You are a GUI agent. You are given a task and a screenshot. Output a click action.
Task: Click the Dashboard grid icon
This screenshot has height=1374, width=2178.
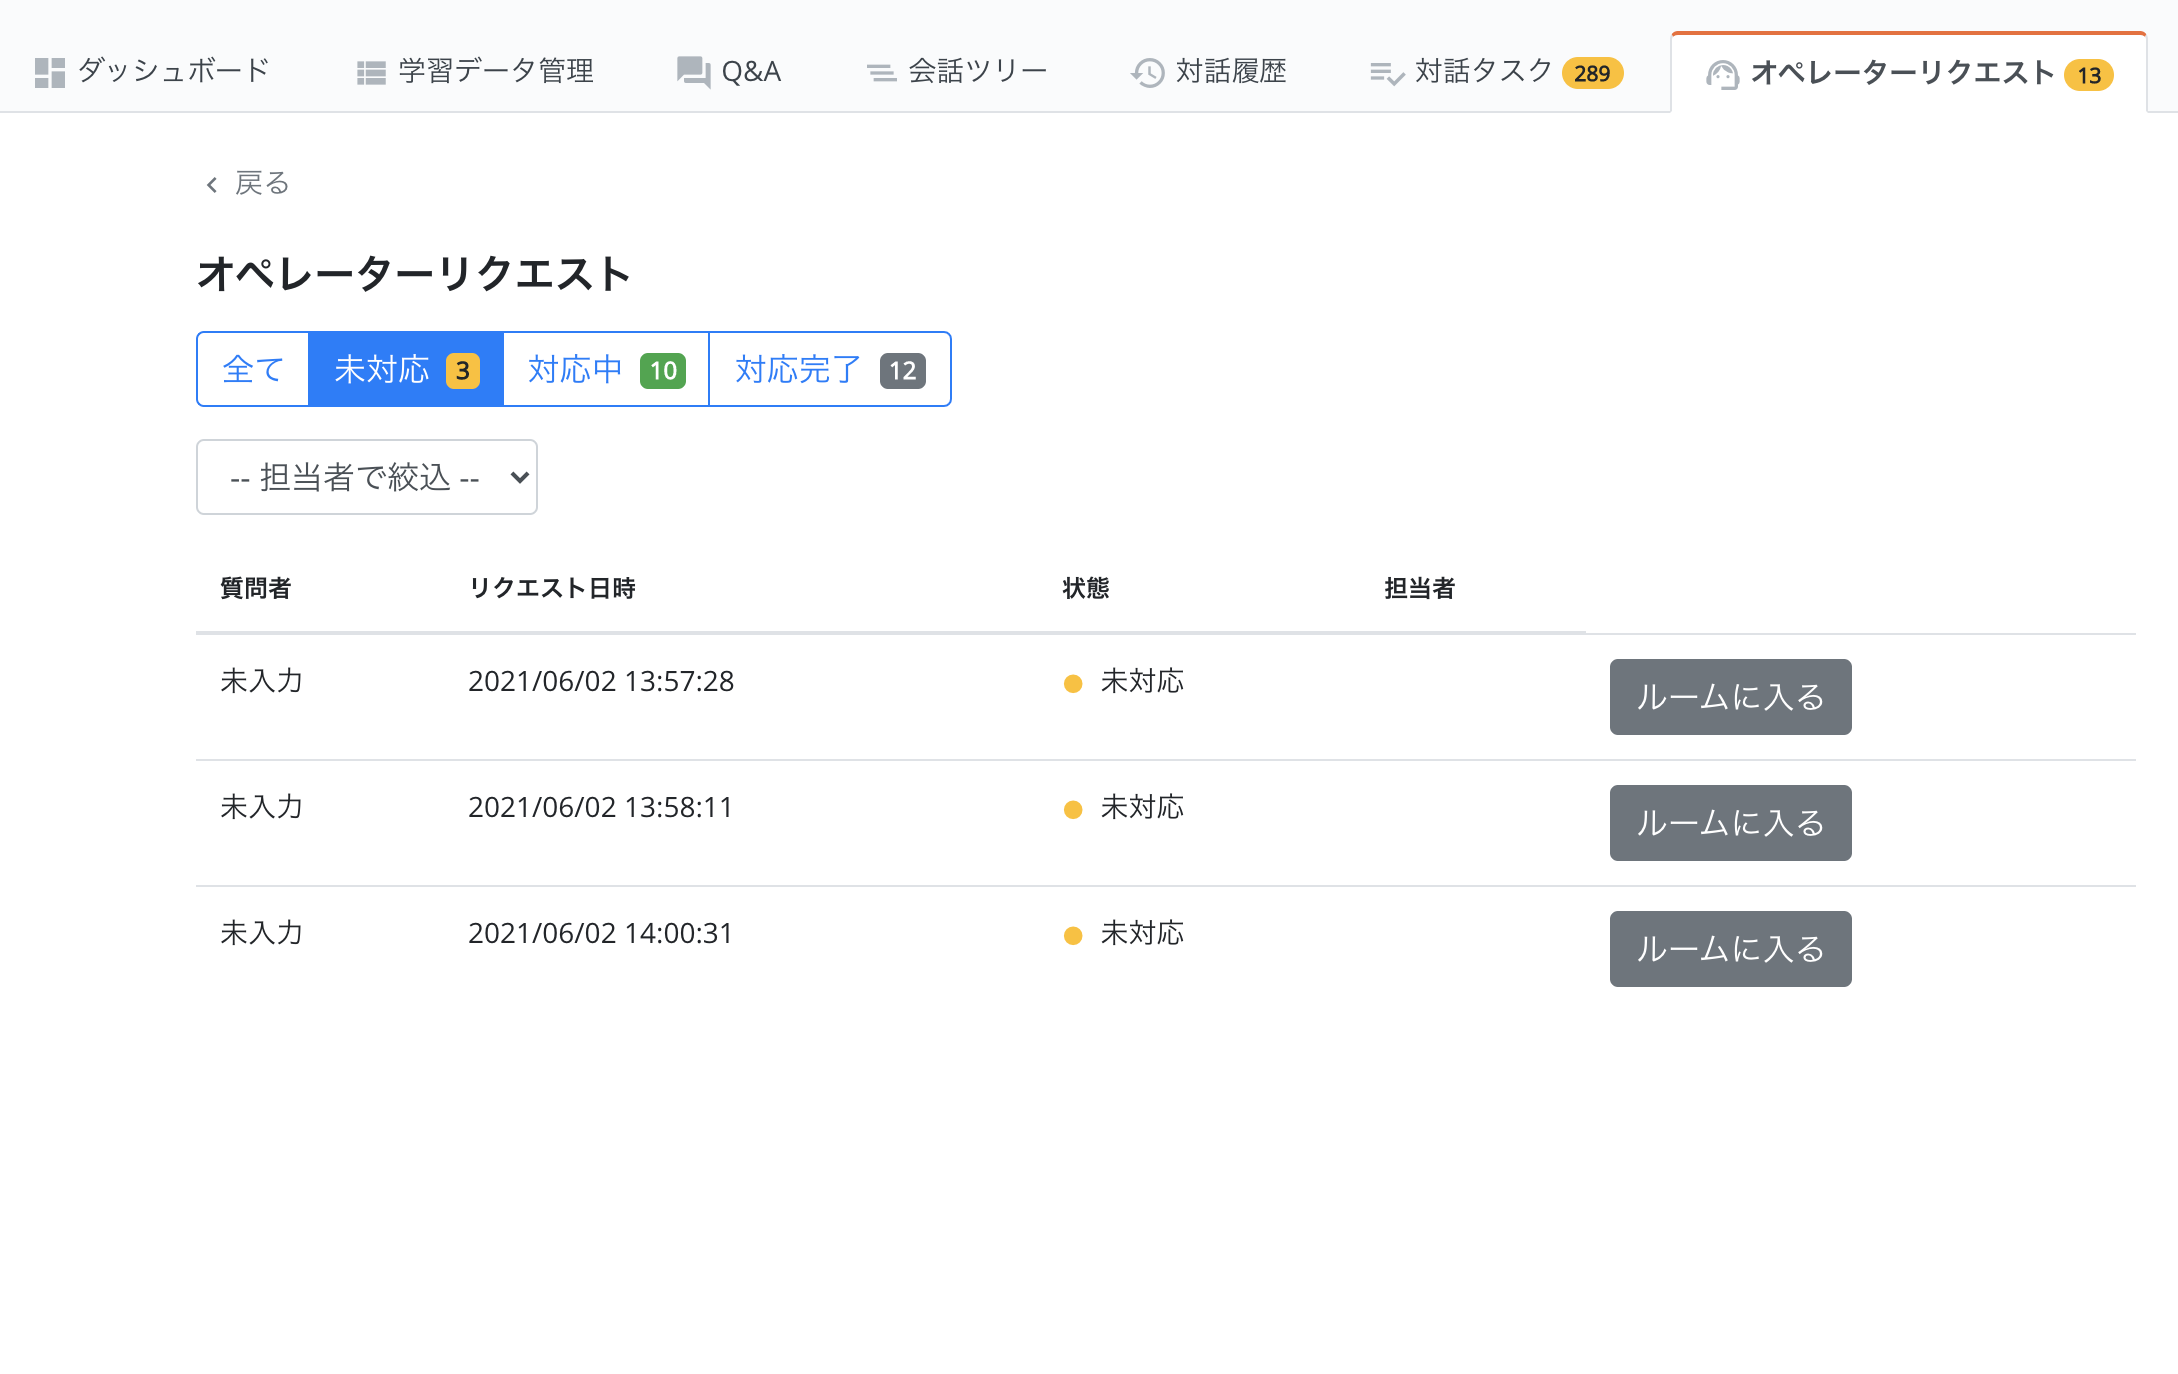[49, 72]
